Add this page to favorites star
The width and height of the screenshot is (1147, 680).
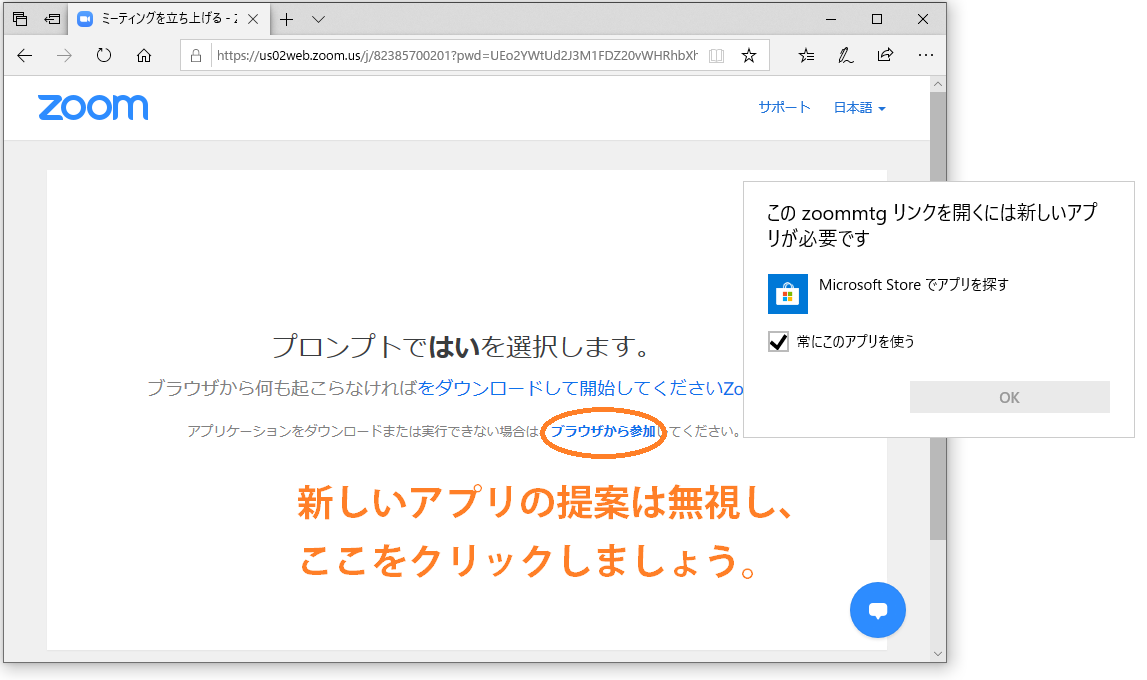[x=749, y=56]
